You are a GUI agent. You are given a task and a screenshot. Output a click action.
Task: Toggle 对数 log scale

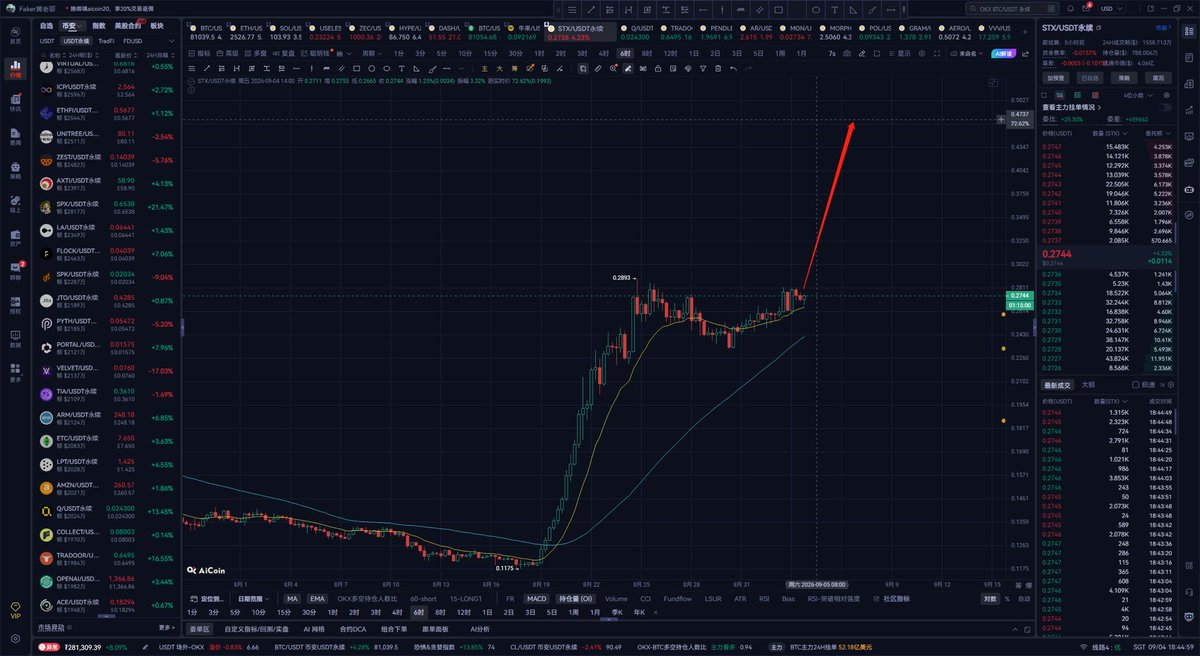(990, 599)
